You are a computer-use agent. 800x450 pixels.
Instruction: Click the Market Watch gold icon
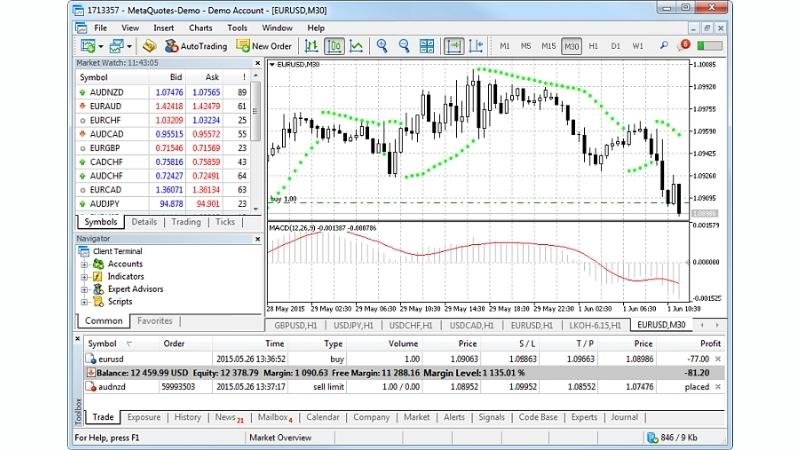pyautogui.click(x=149, y=46)
